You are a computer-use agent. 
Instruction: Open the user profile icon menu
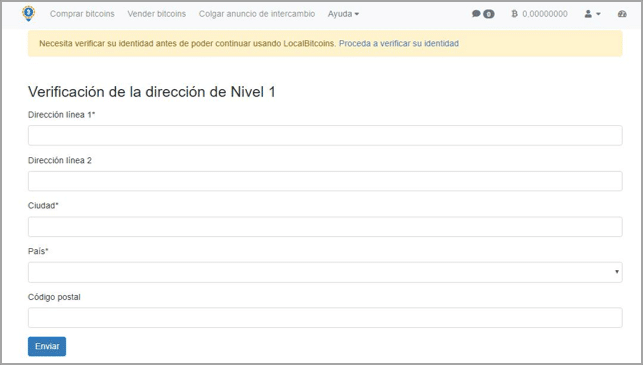(588, 14)
